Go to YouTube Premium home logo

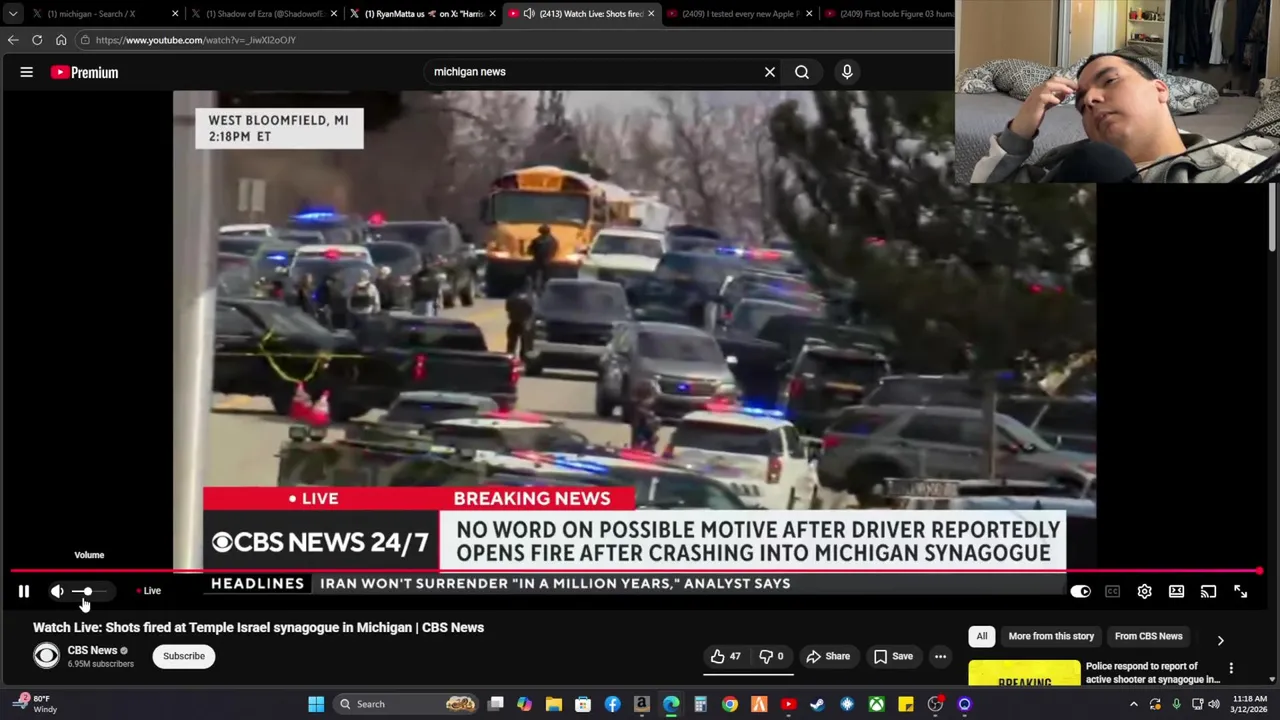coord(85,72)
